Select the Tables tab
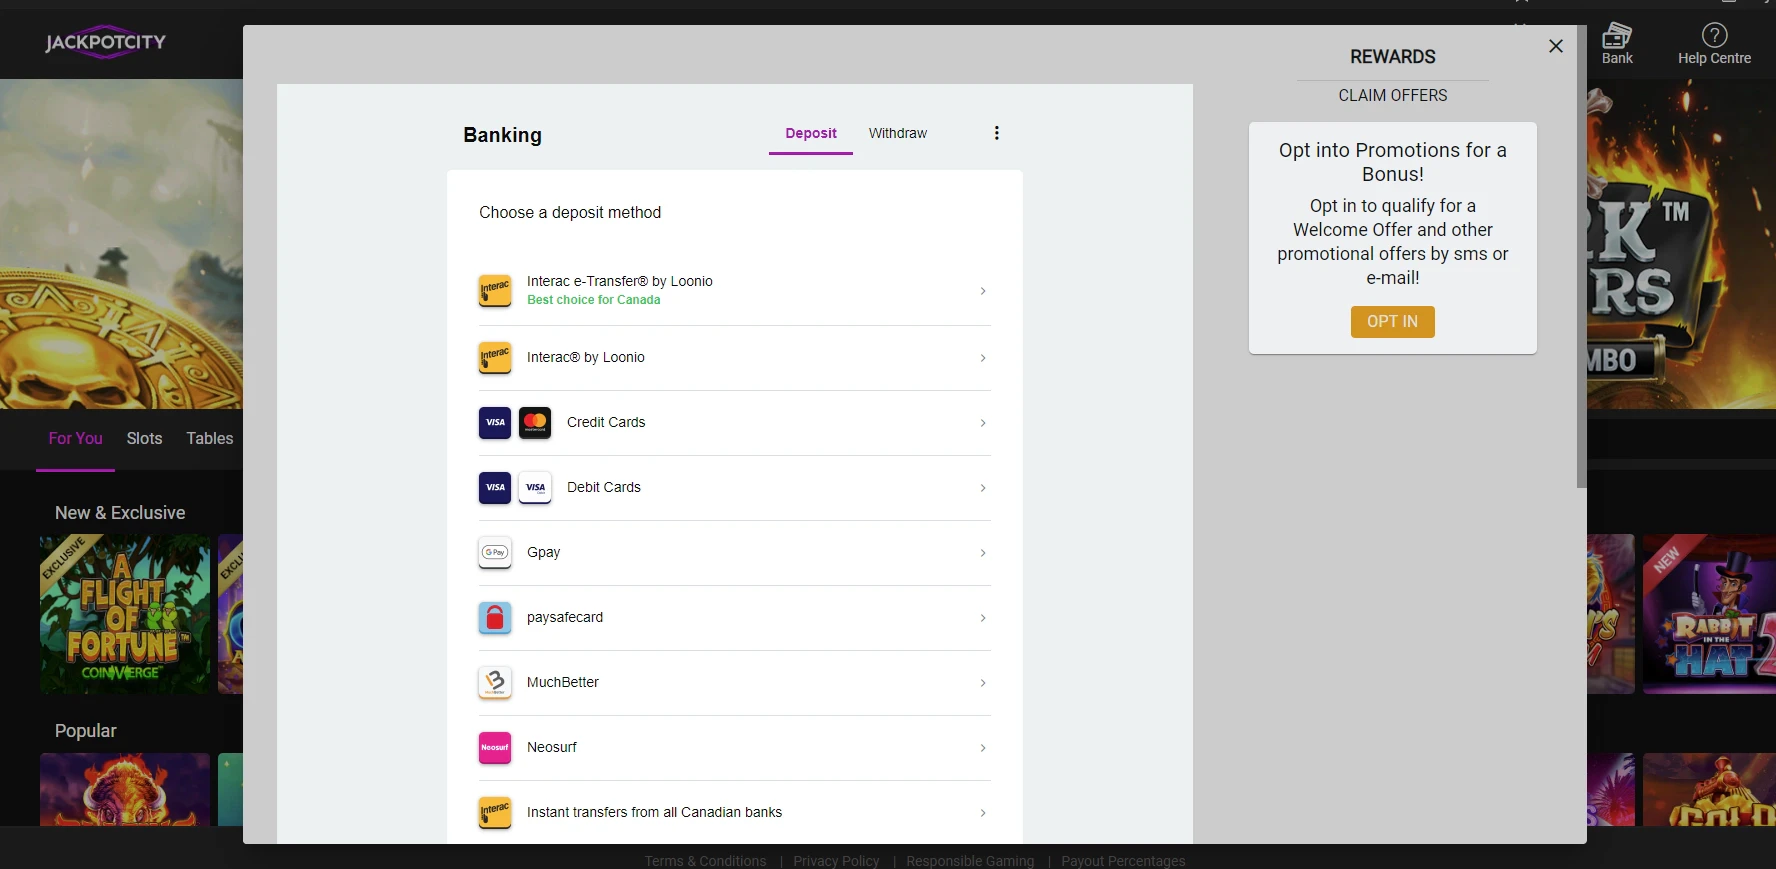Image resolution: width=1776 pixels, height=869 pixels. 209,439
